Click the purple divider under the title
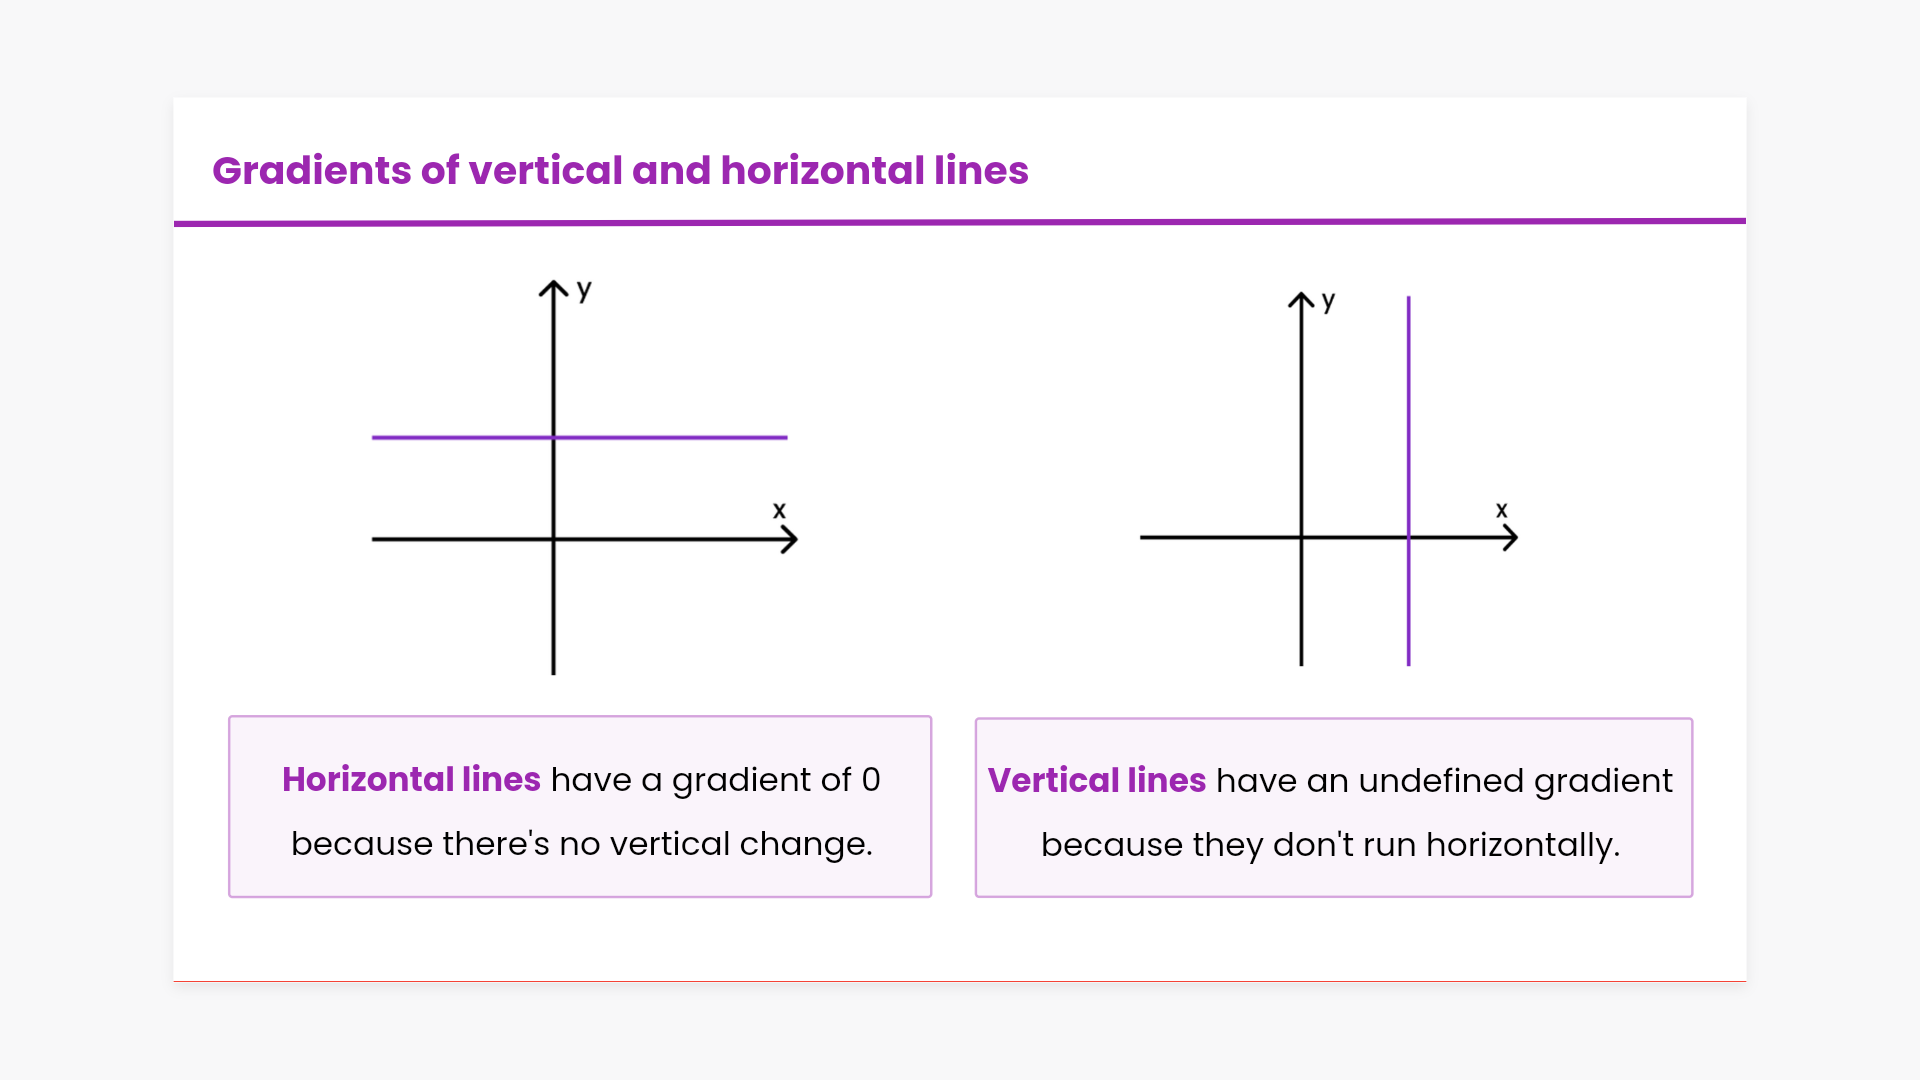This screenshot has width=1920, height=1080. pyautogui.click(x=960, y=222)
